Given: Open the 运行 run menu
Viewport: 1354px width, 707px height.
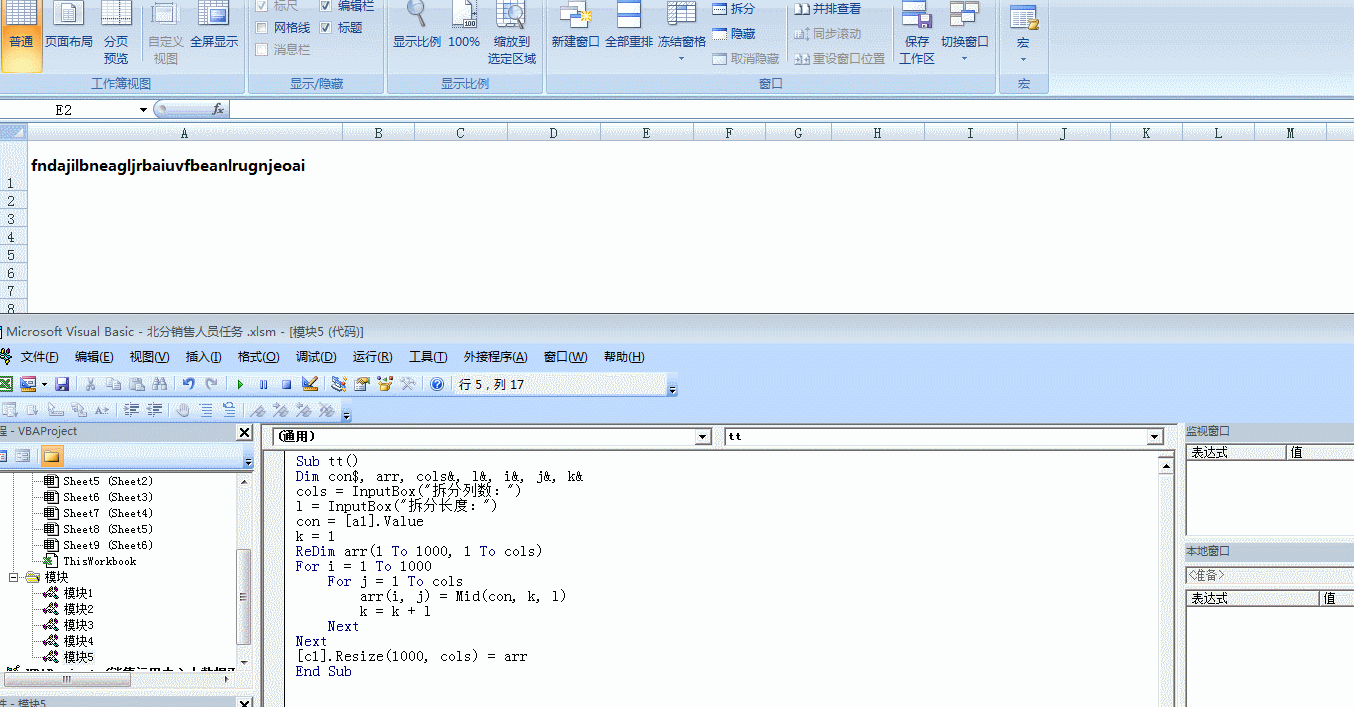Looking at the screenshot, I should coord(370,356).
